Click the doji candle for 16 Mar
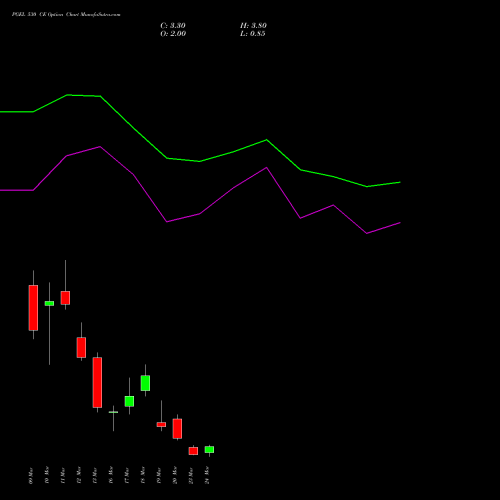This screenshot has height=500, width=500. [x=113, y=412]
